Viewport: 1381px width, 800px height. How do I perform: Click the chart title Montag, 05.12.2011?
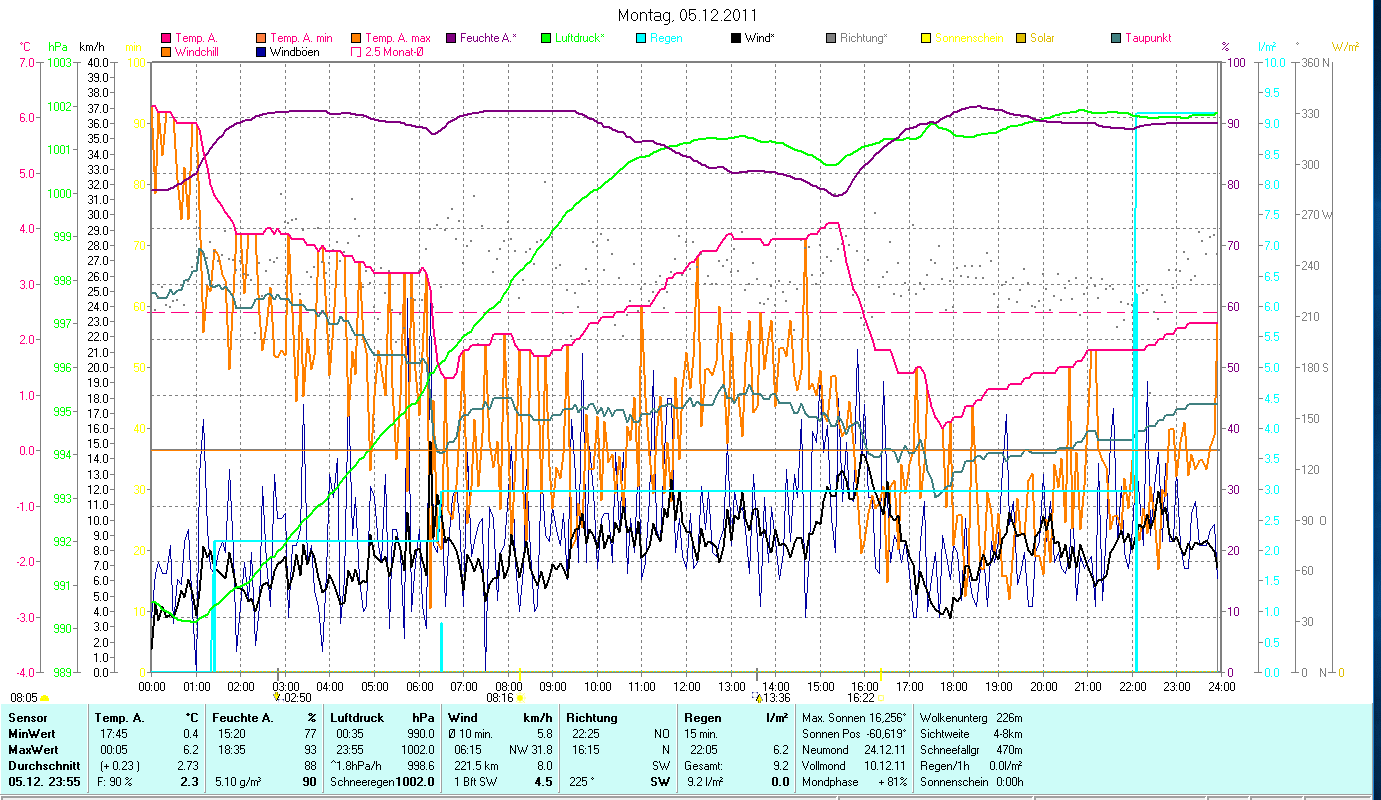(687, 15)
